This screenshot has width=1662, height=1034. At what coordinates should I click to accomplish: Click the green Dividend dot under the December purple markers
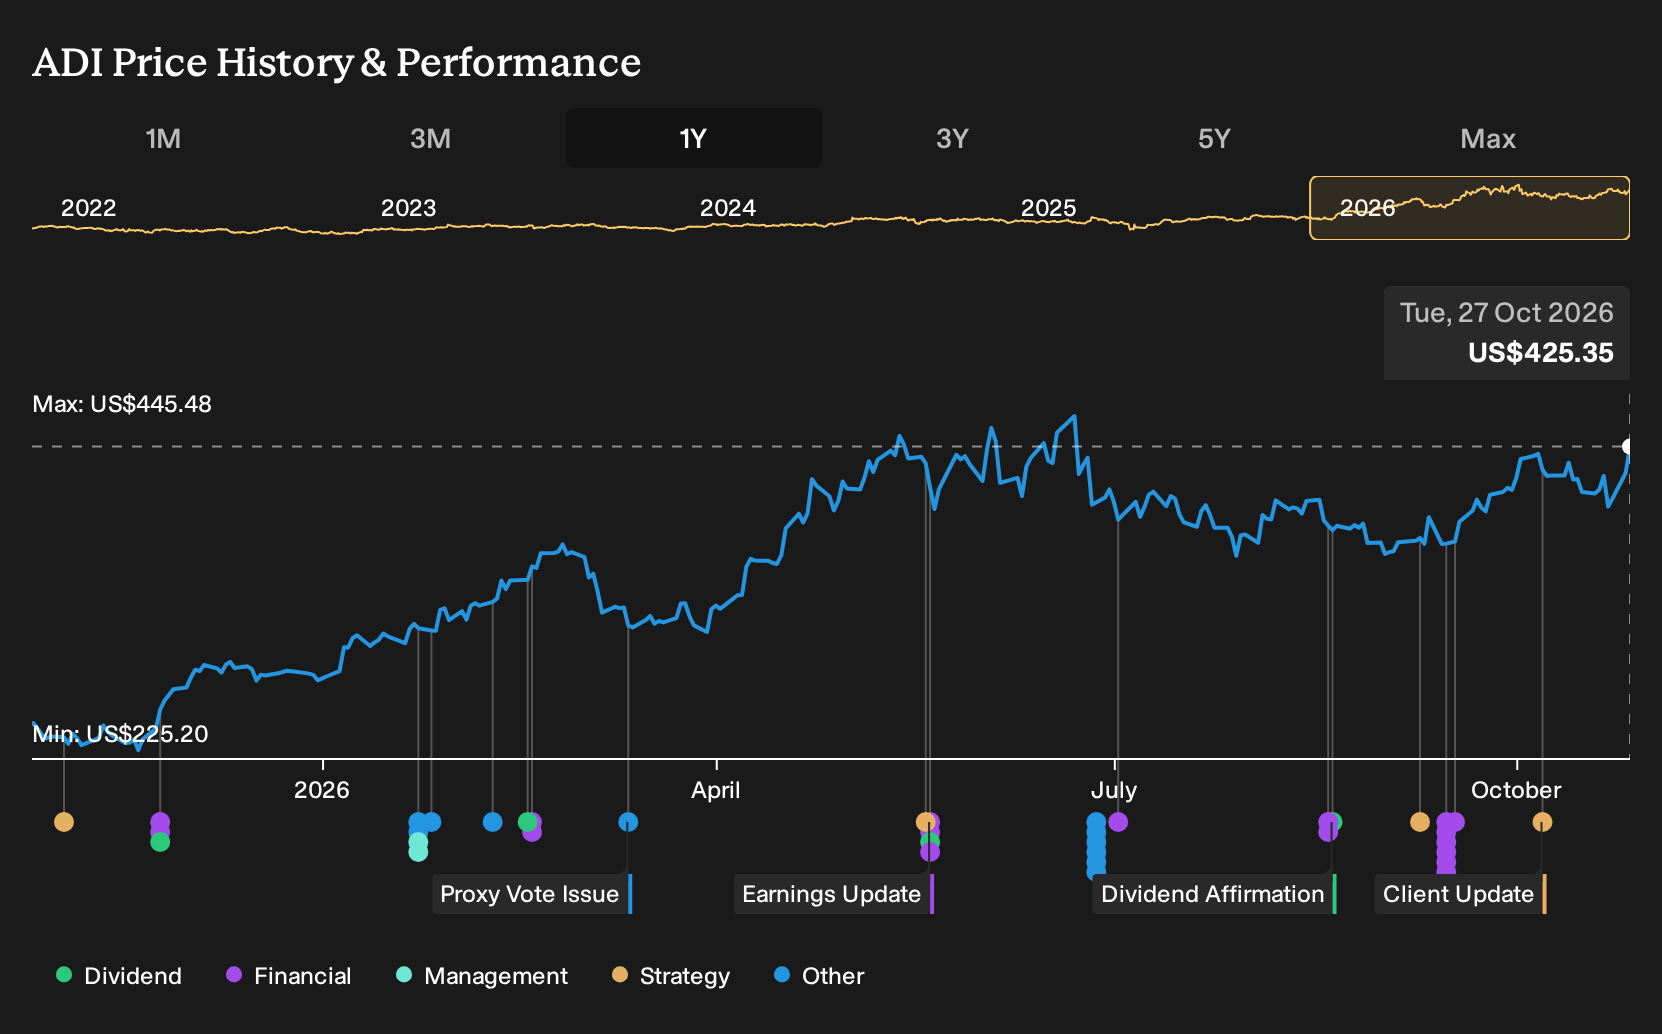click(x=160, y=843)
